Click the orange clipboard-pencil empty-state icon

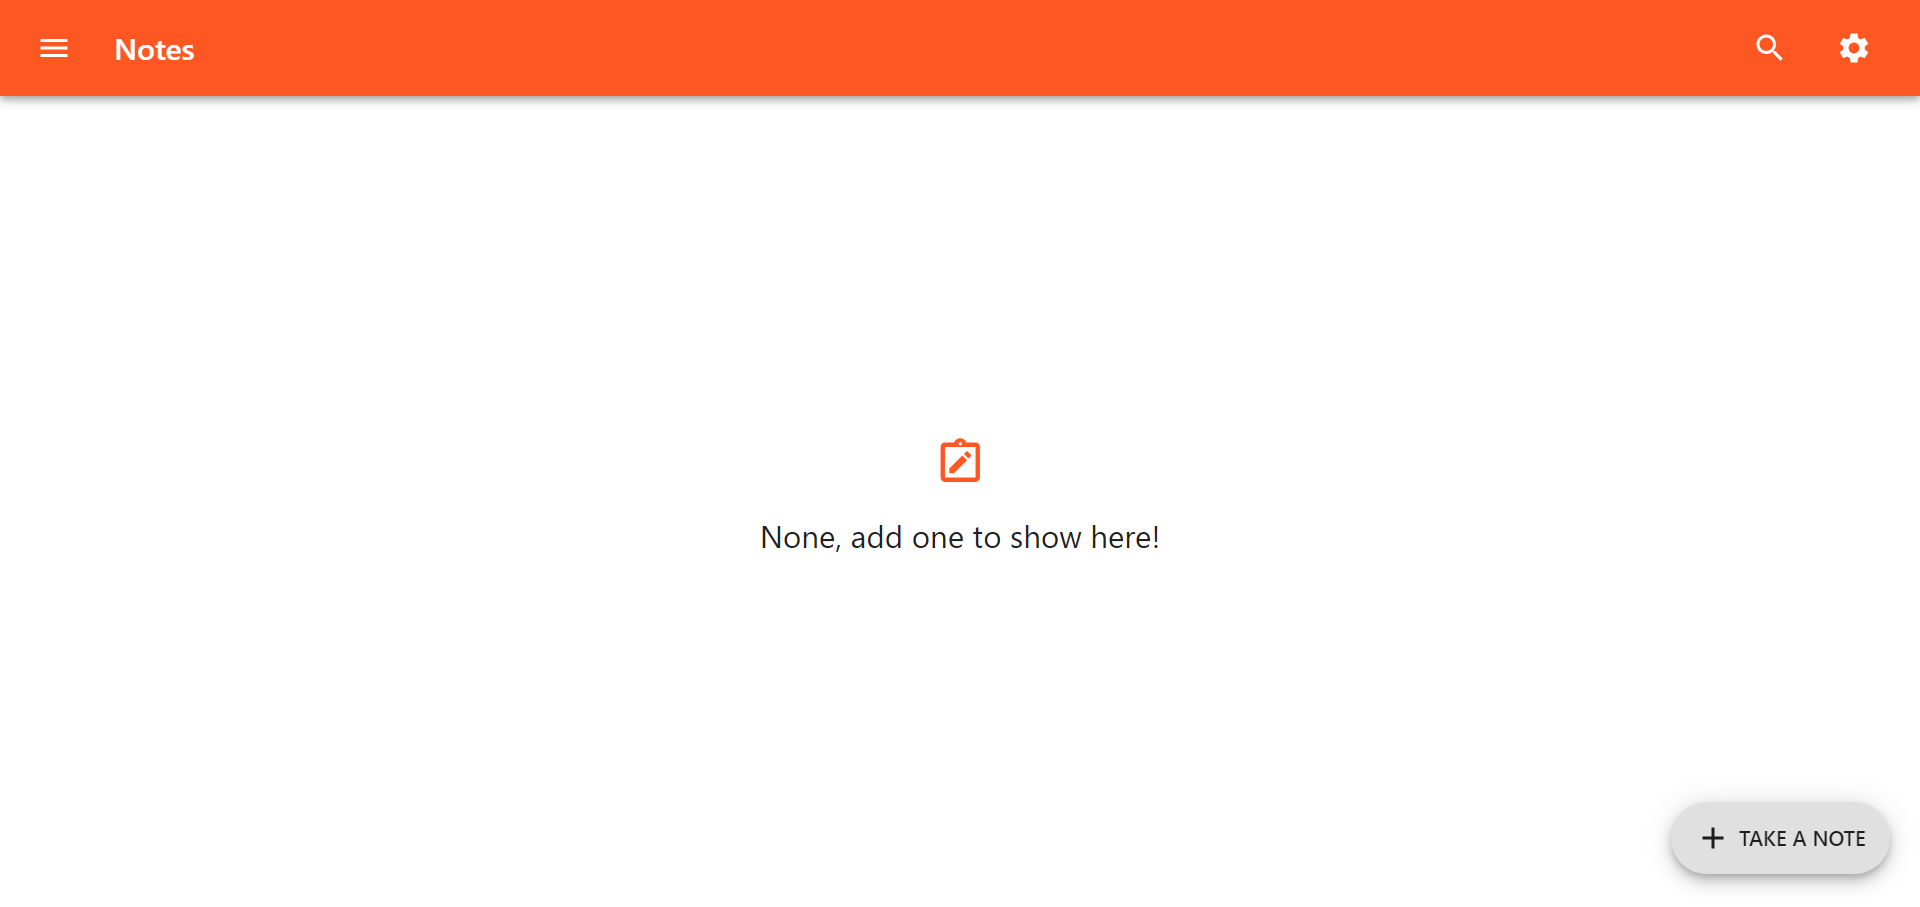(x=960, y=461)
